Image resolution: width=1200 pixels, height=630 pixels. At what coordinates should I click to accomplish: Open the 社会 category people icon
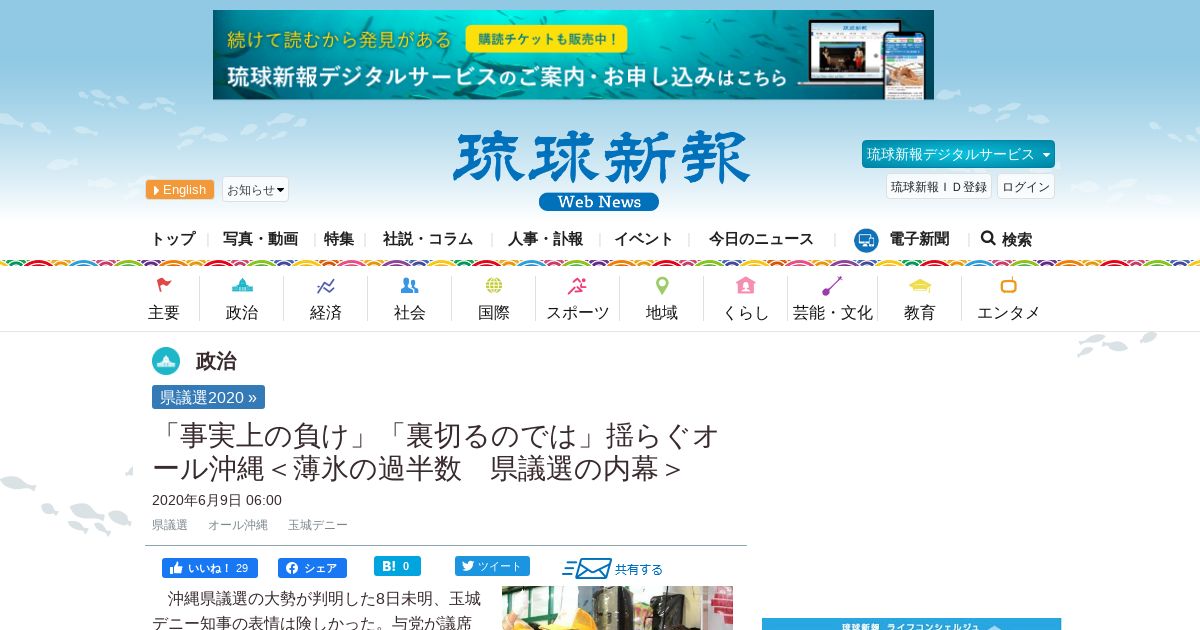(409, 286)
